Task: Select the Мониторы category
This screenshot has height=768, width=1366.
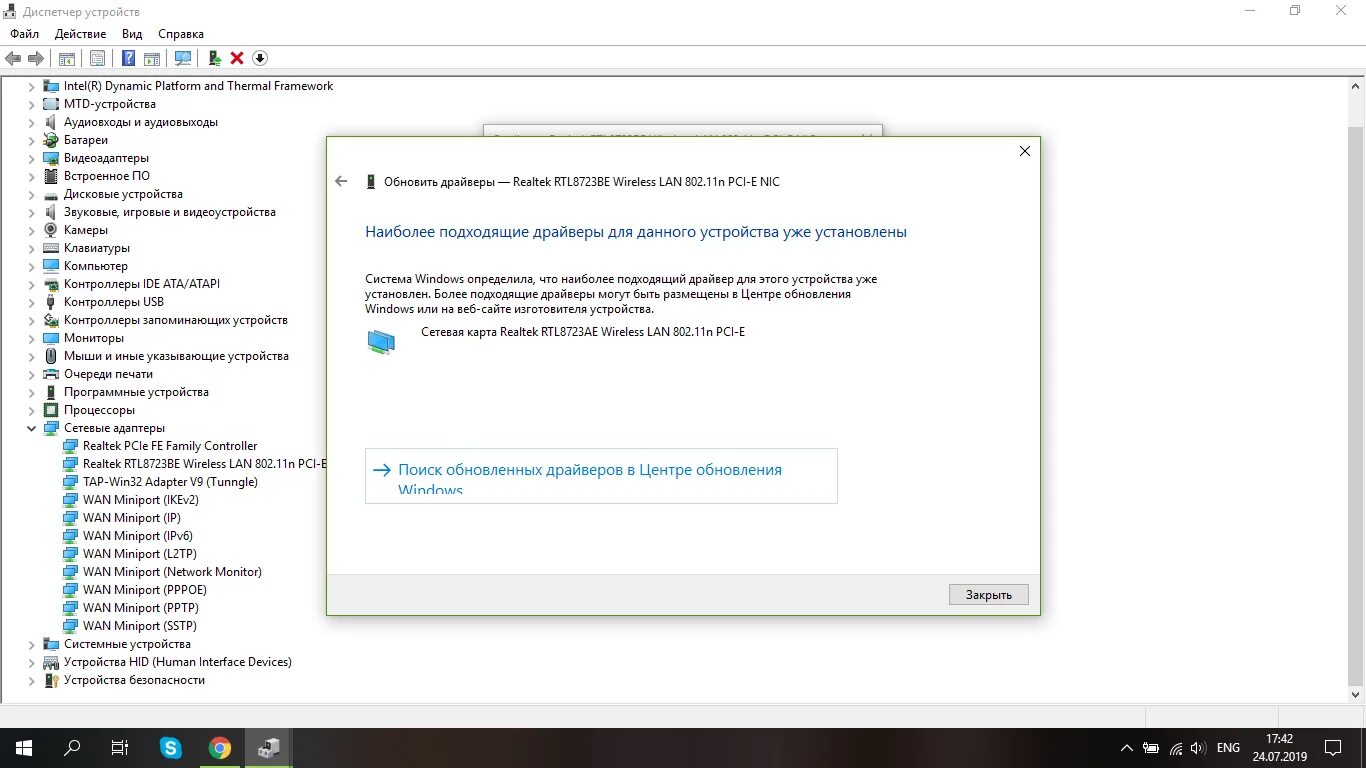Action: (94, 338)
